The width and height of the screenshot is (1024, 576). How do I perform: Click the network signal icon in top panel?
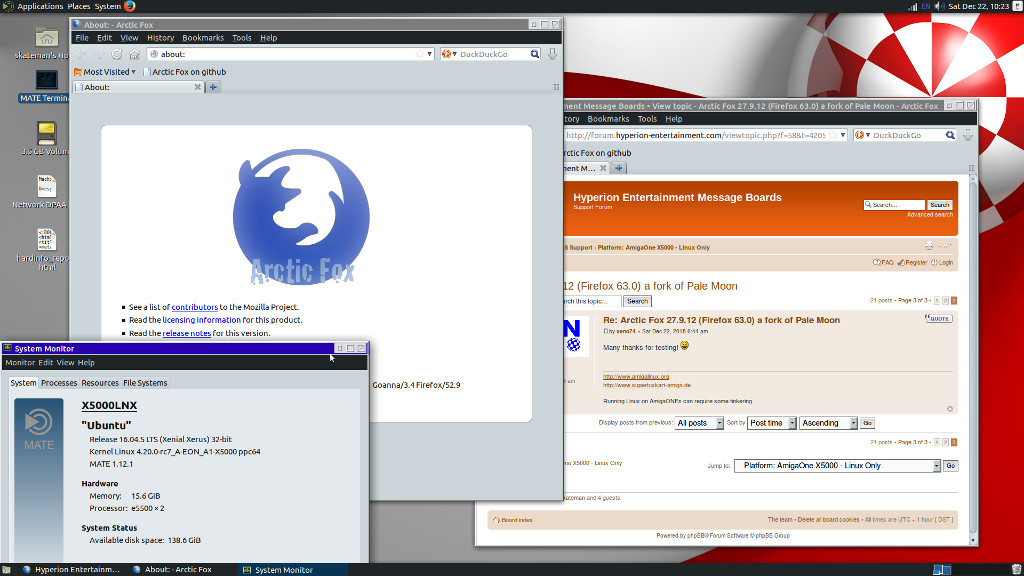912,7
